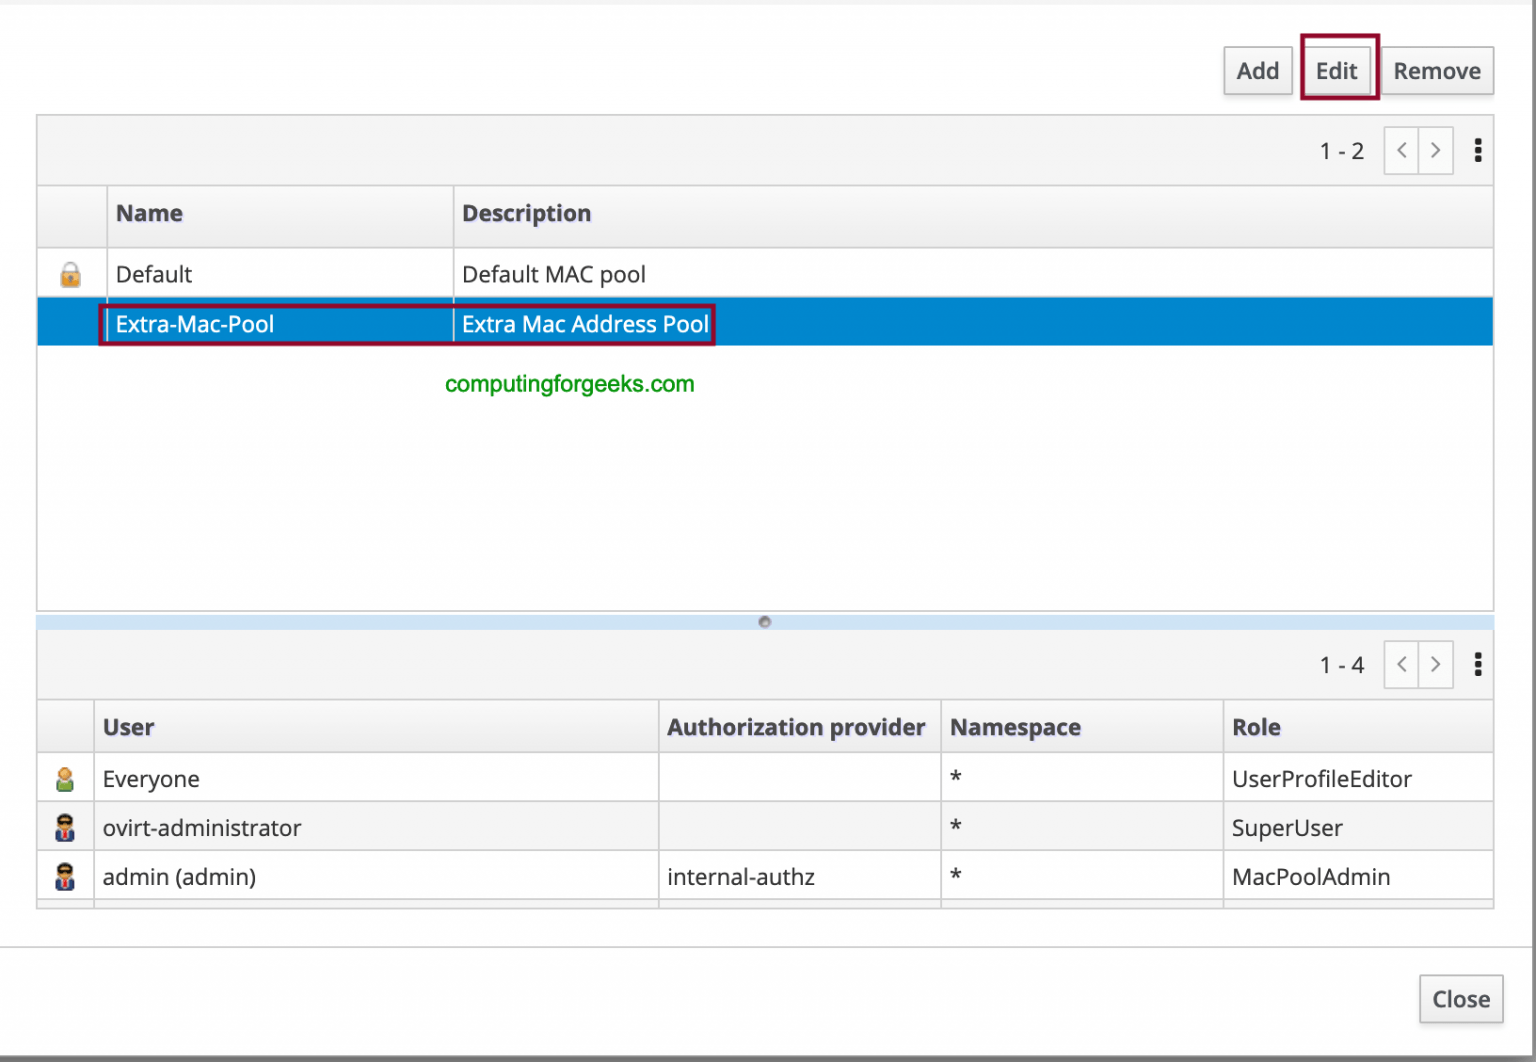Open the kebab menu beside the MAC pool pager

[x=1478, y=150]
